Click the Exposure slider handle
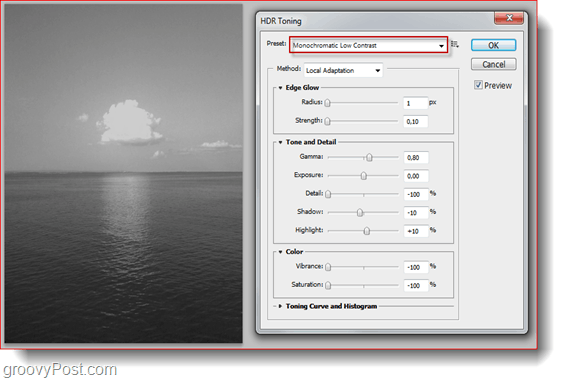The width and height of the screenshot is (566, 380). (x=363, y=176)
